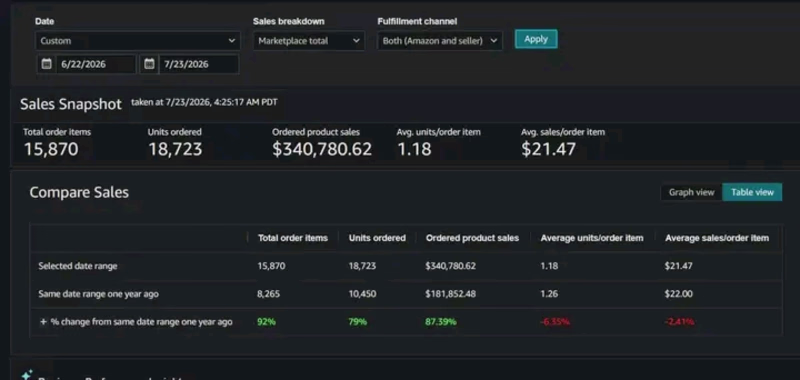This screenshot has width=800, height=380.
Task: Click the snapshot Ordered product sales $340,780.62
Action: click(322, 149)
